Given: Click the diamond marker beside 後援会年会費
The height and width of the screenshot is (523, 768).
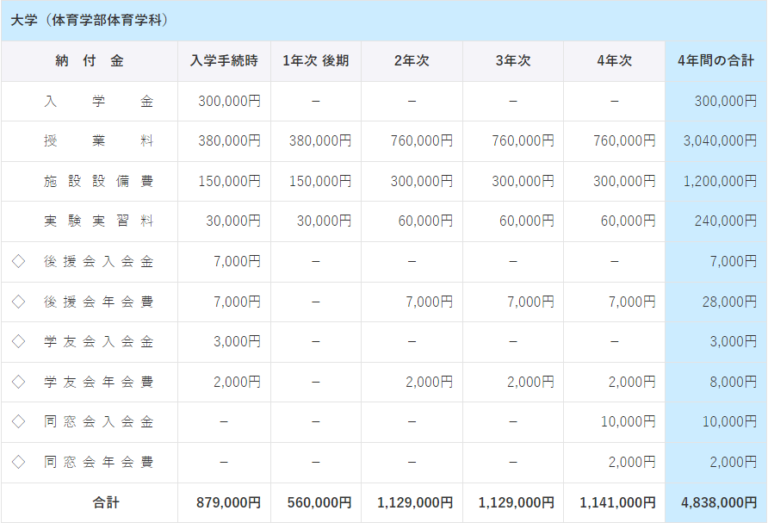Looking at the screenshot, I should pyautogui.click(x=18, y=302).
